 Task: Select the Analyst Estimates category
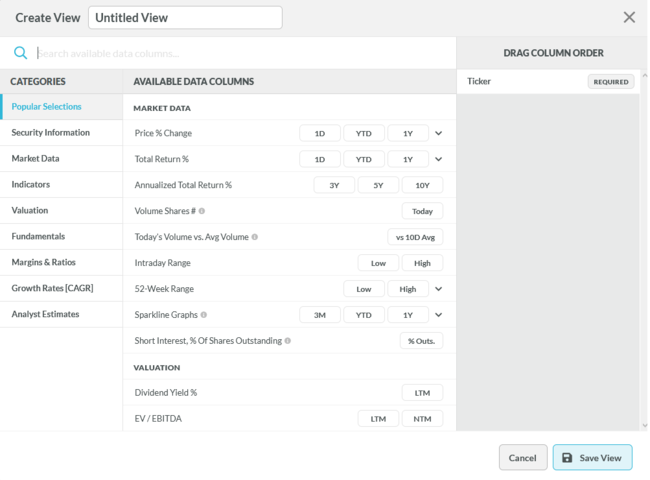pyautogui.click(x=45, y=315)
